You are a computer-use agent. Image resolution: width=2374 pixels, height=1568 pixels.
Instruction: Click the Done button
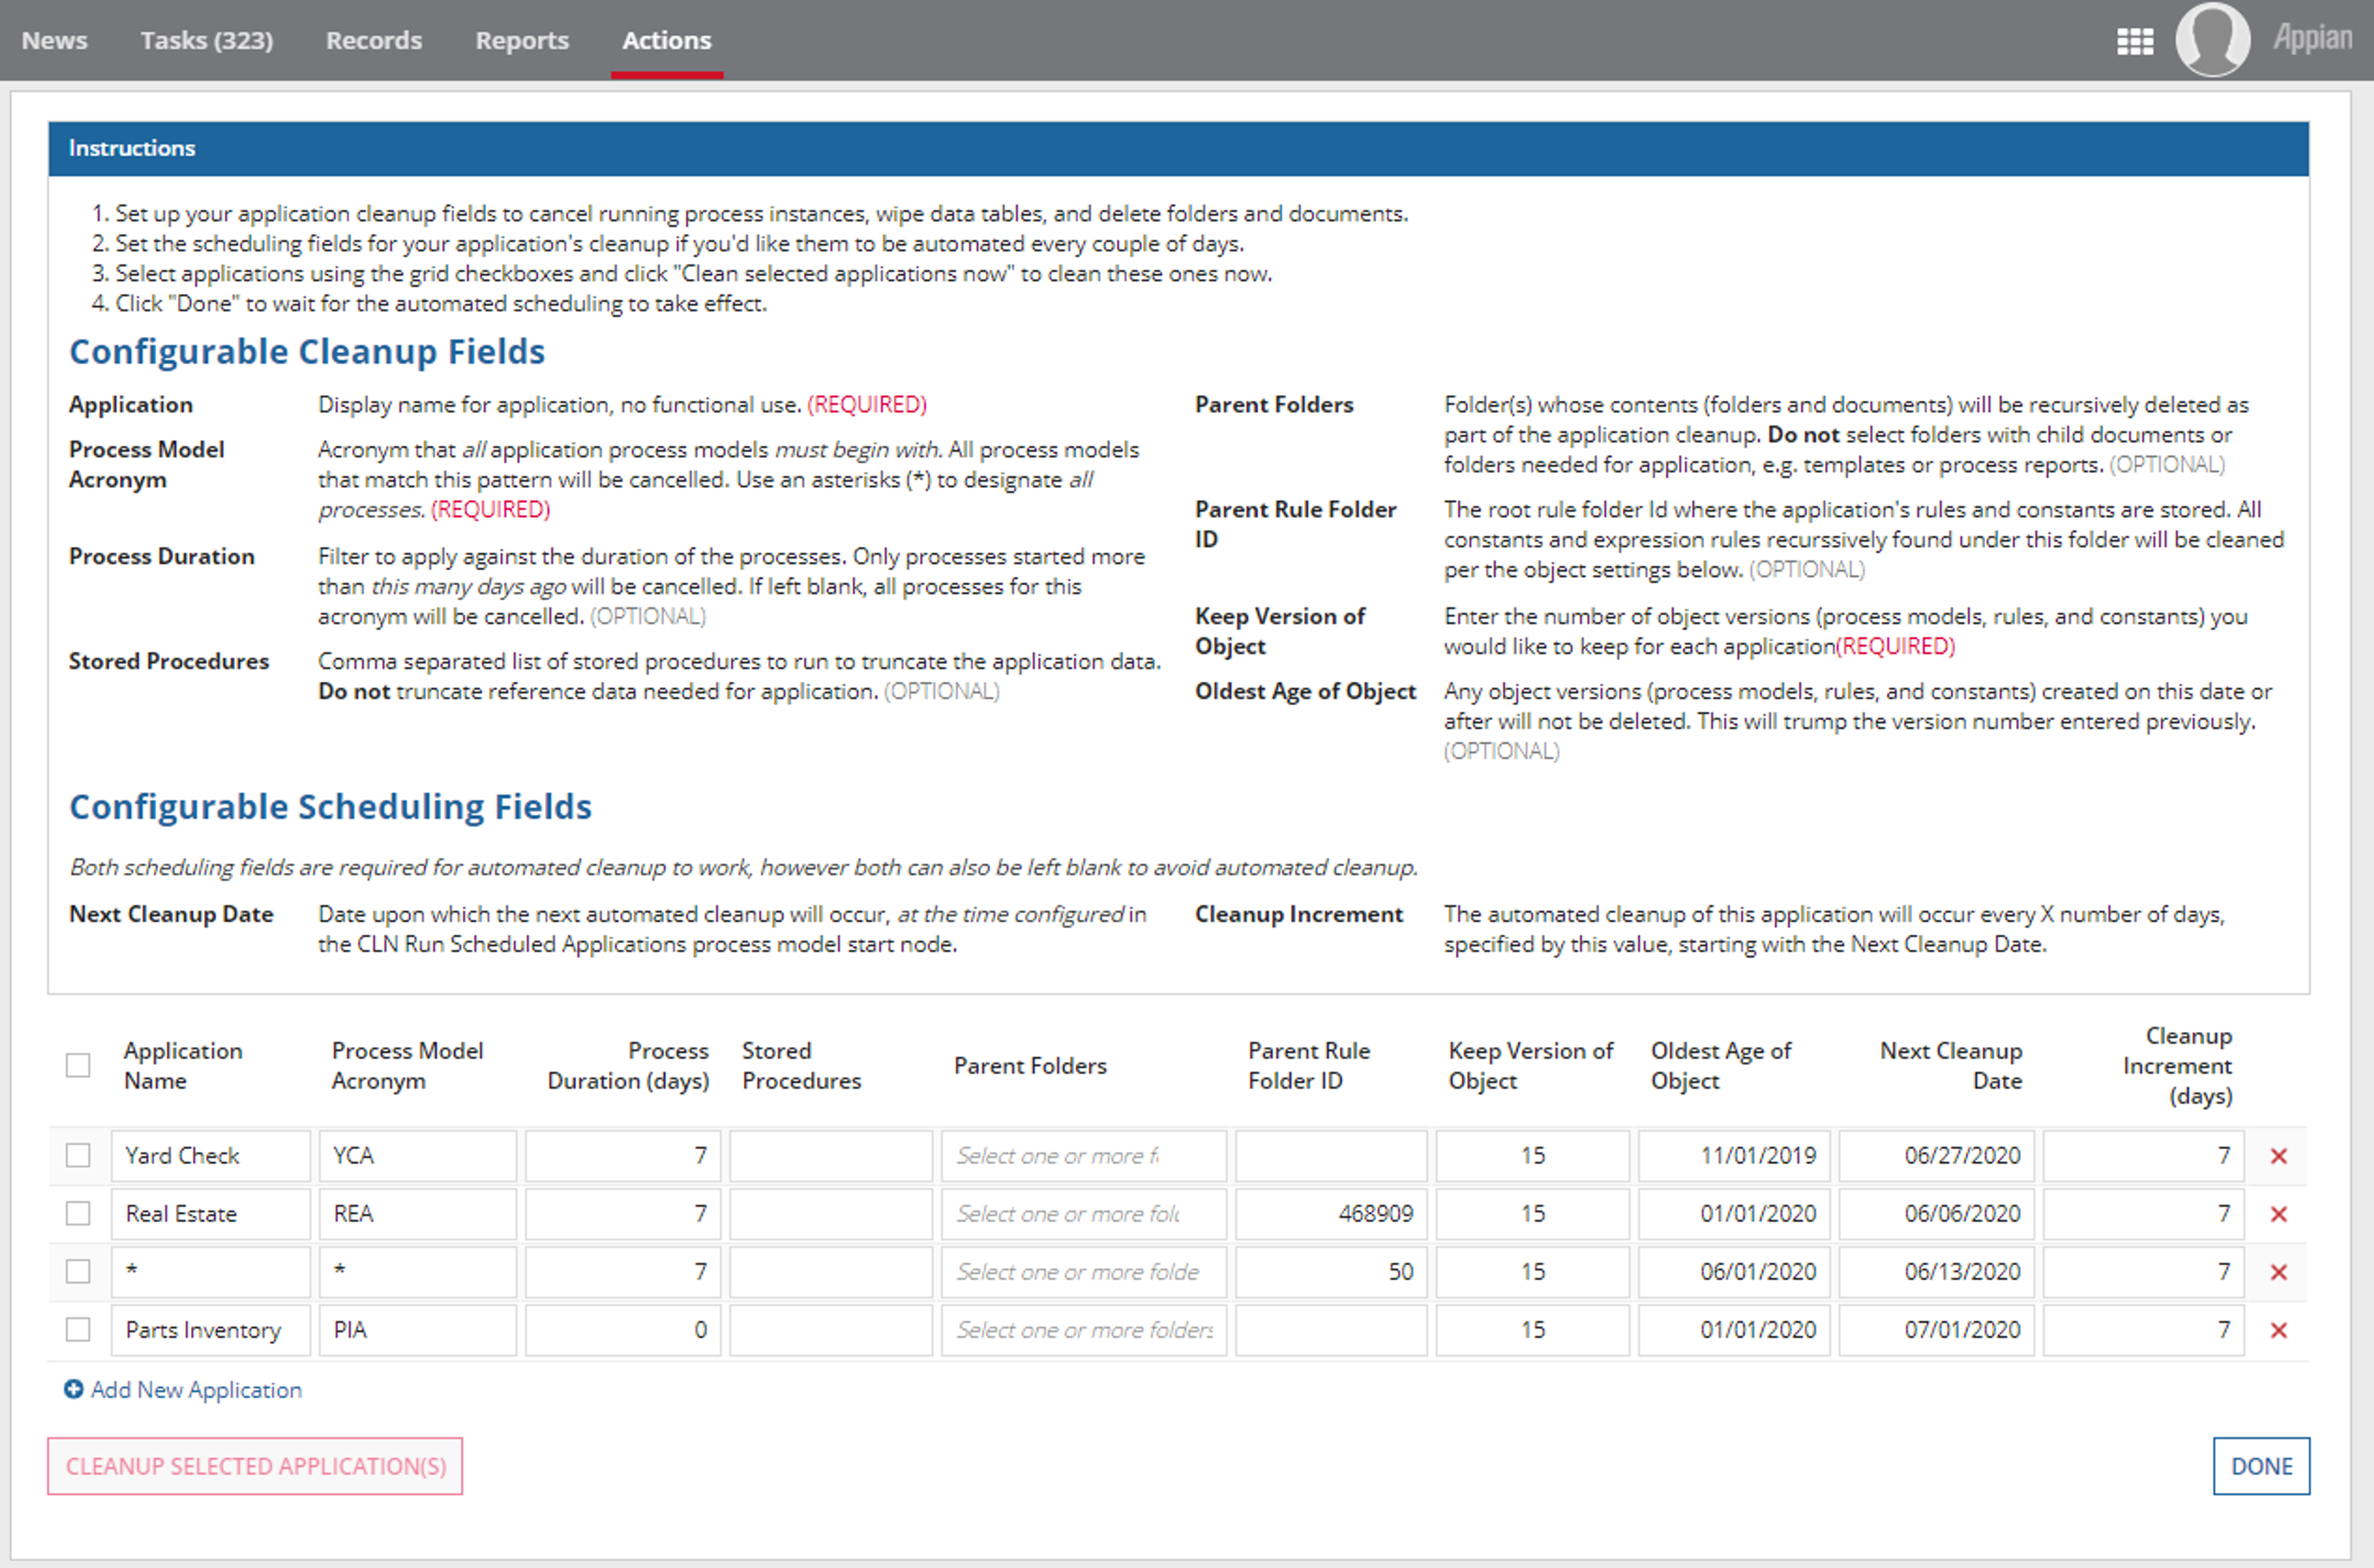(2261, 1466)
